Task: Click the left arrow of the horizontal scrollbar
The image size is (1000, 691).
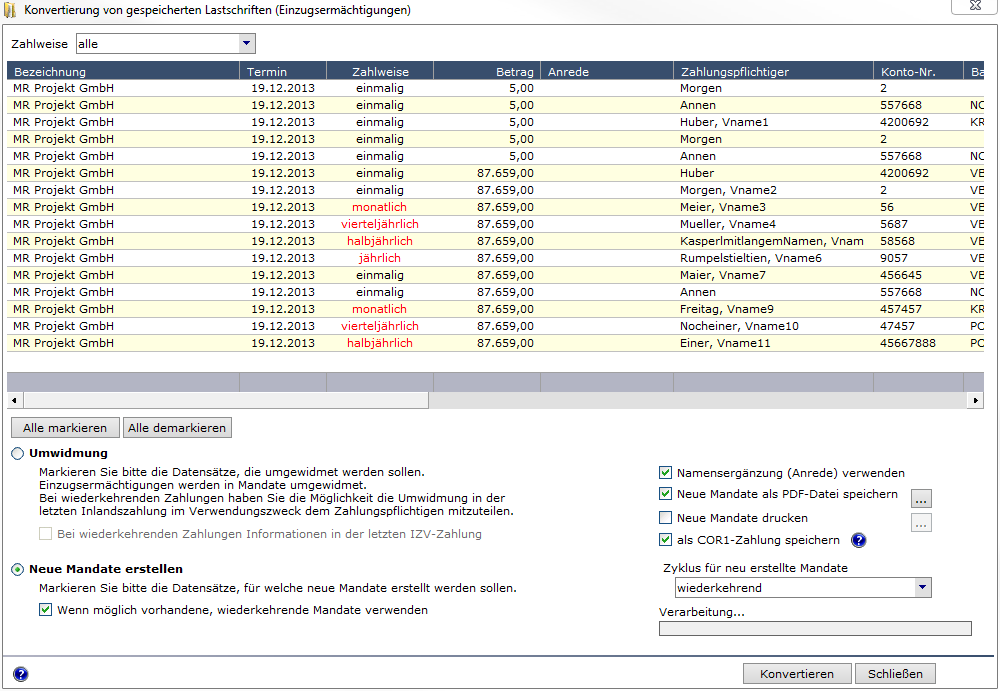Action: 15,401
